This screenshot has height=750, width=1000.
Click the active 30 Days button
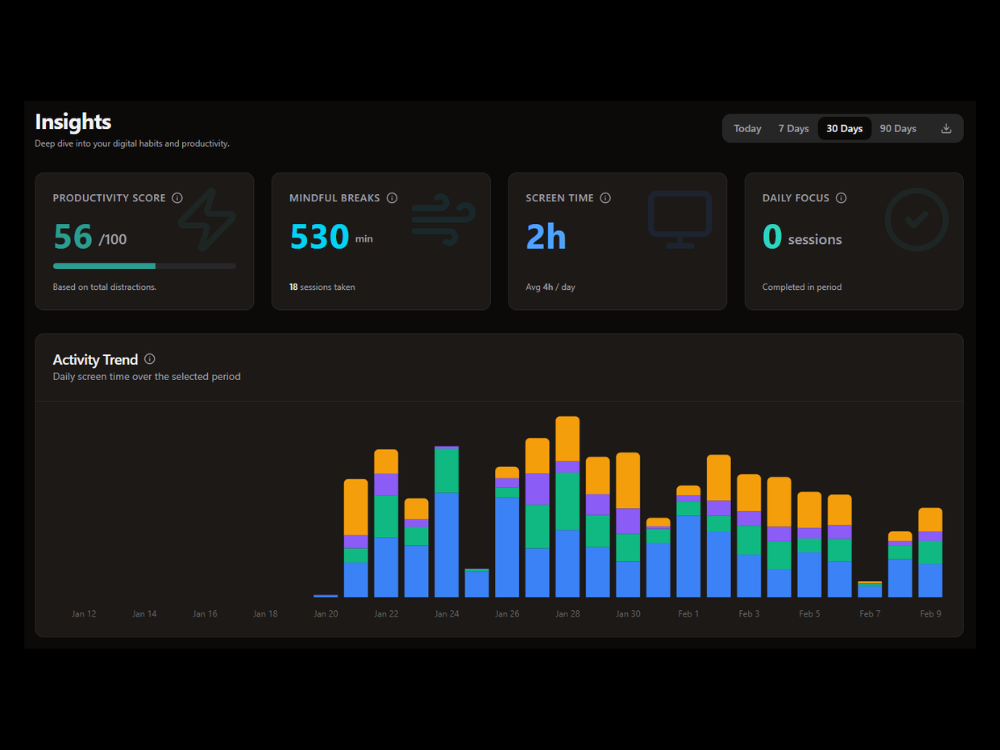[x=844, y=128]
